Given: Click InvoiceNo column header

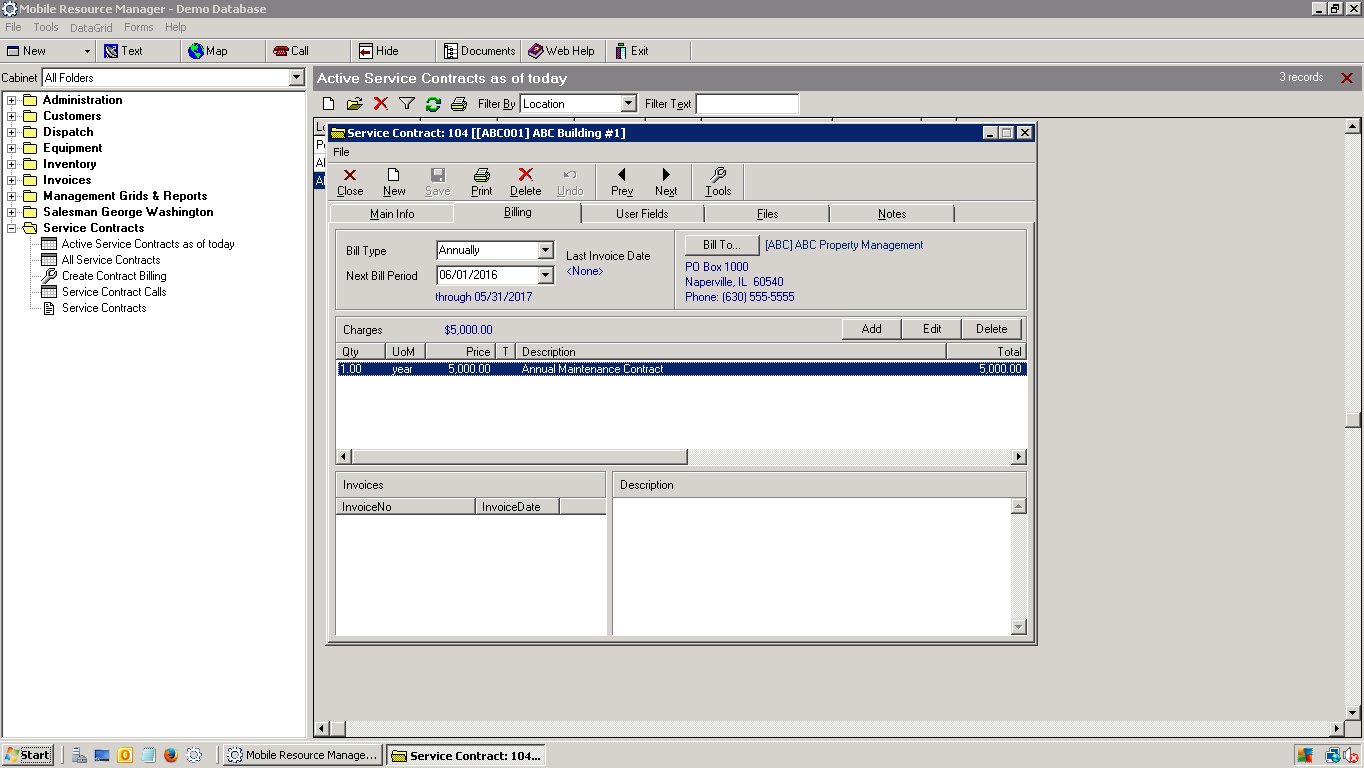Looking at the screenshot, I should point(406,507).
